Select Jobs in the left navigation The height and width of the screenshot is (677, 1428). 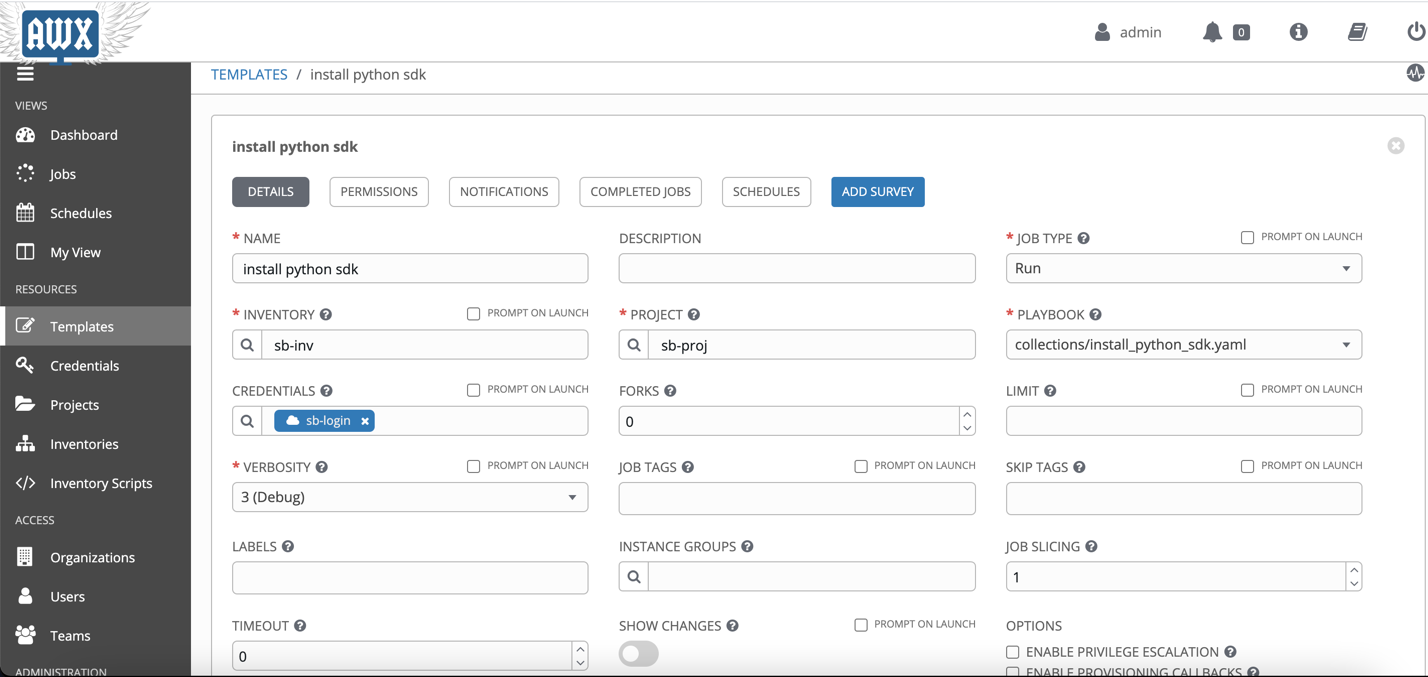[x=62, y=173]
